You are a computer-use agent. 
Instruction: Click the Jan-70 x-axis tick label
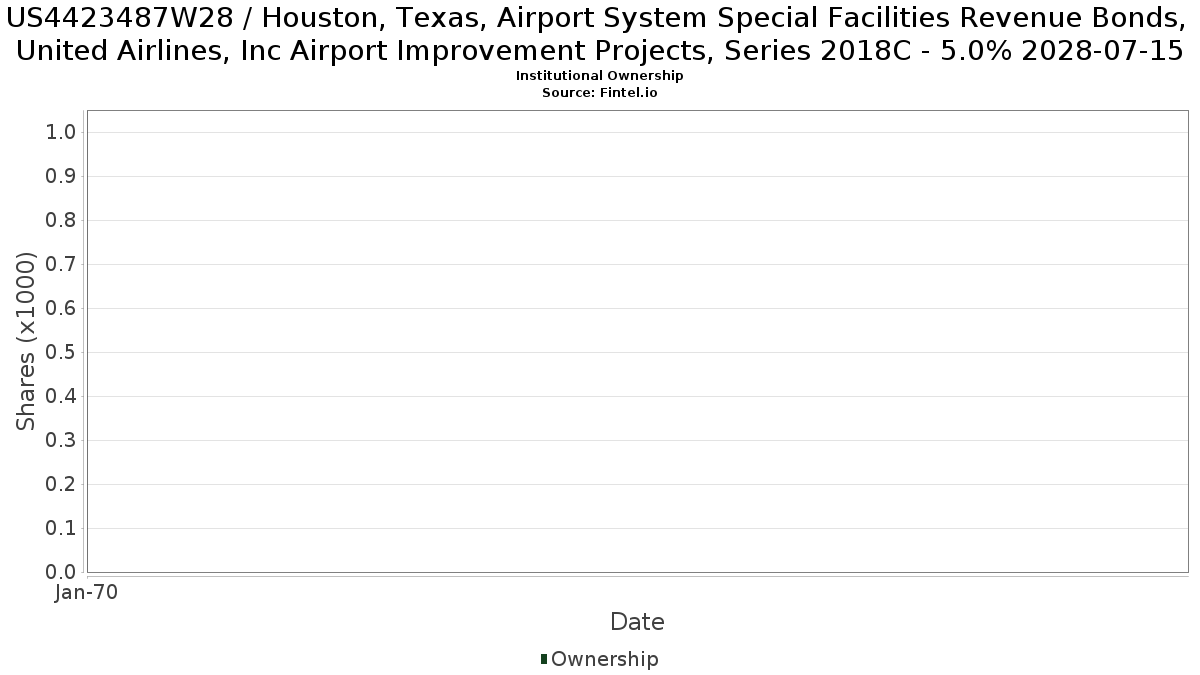87,592
